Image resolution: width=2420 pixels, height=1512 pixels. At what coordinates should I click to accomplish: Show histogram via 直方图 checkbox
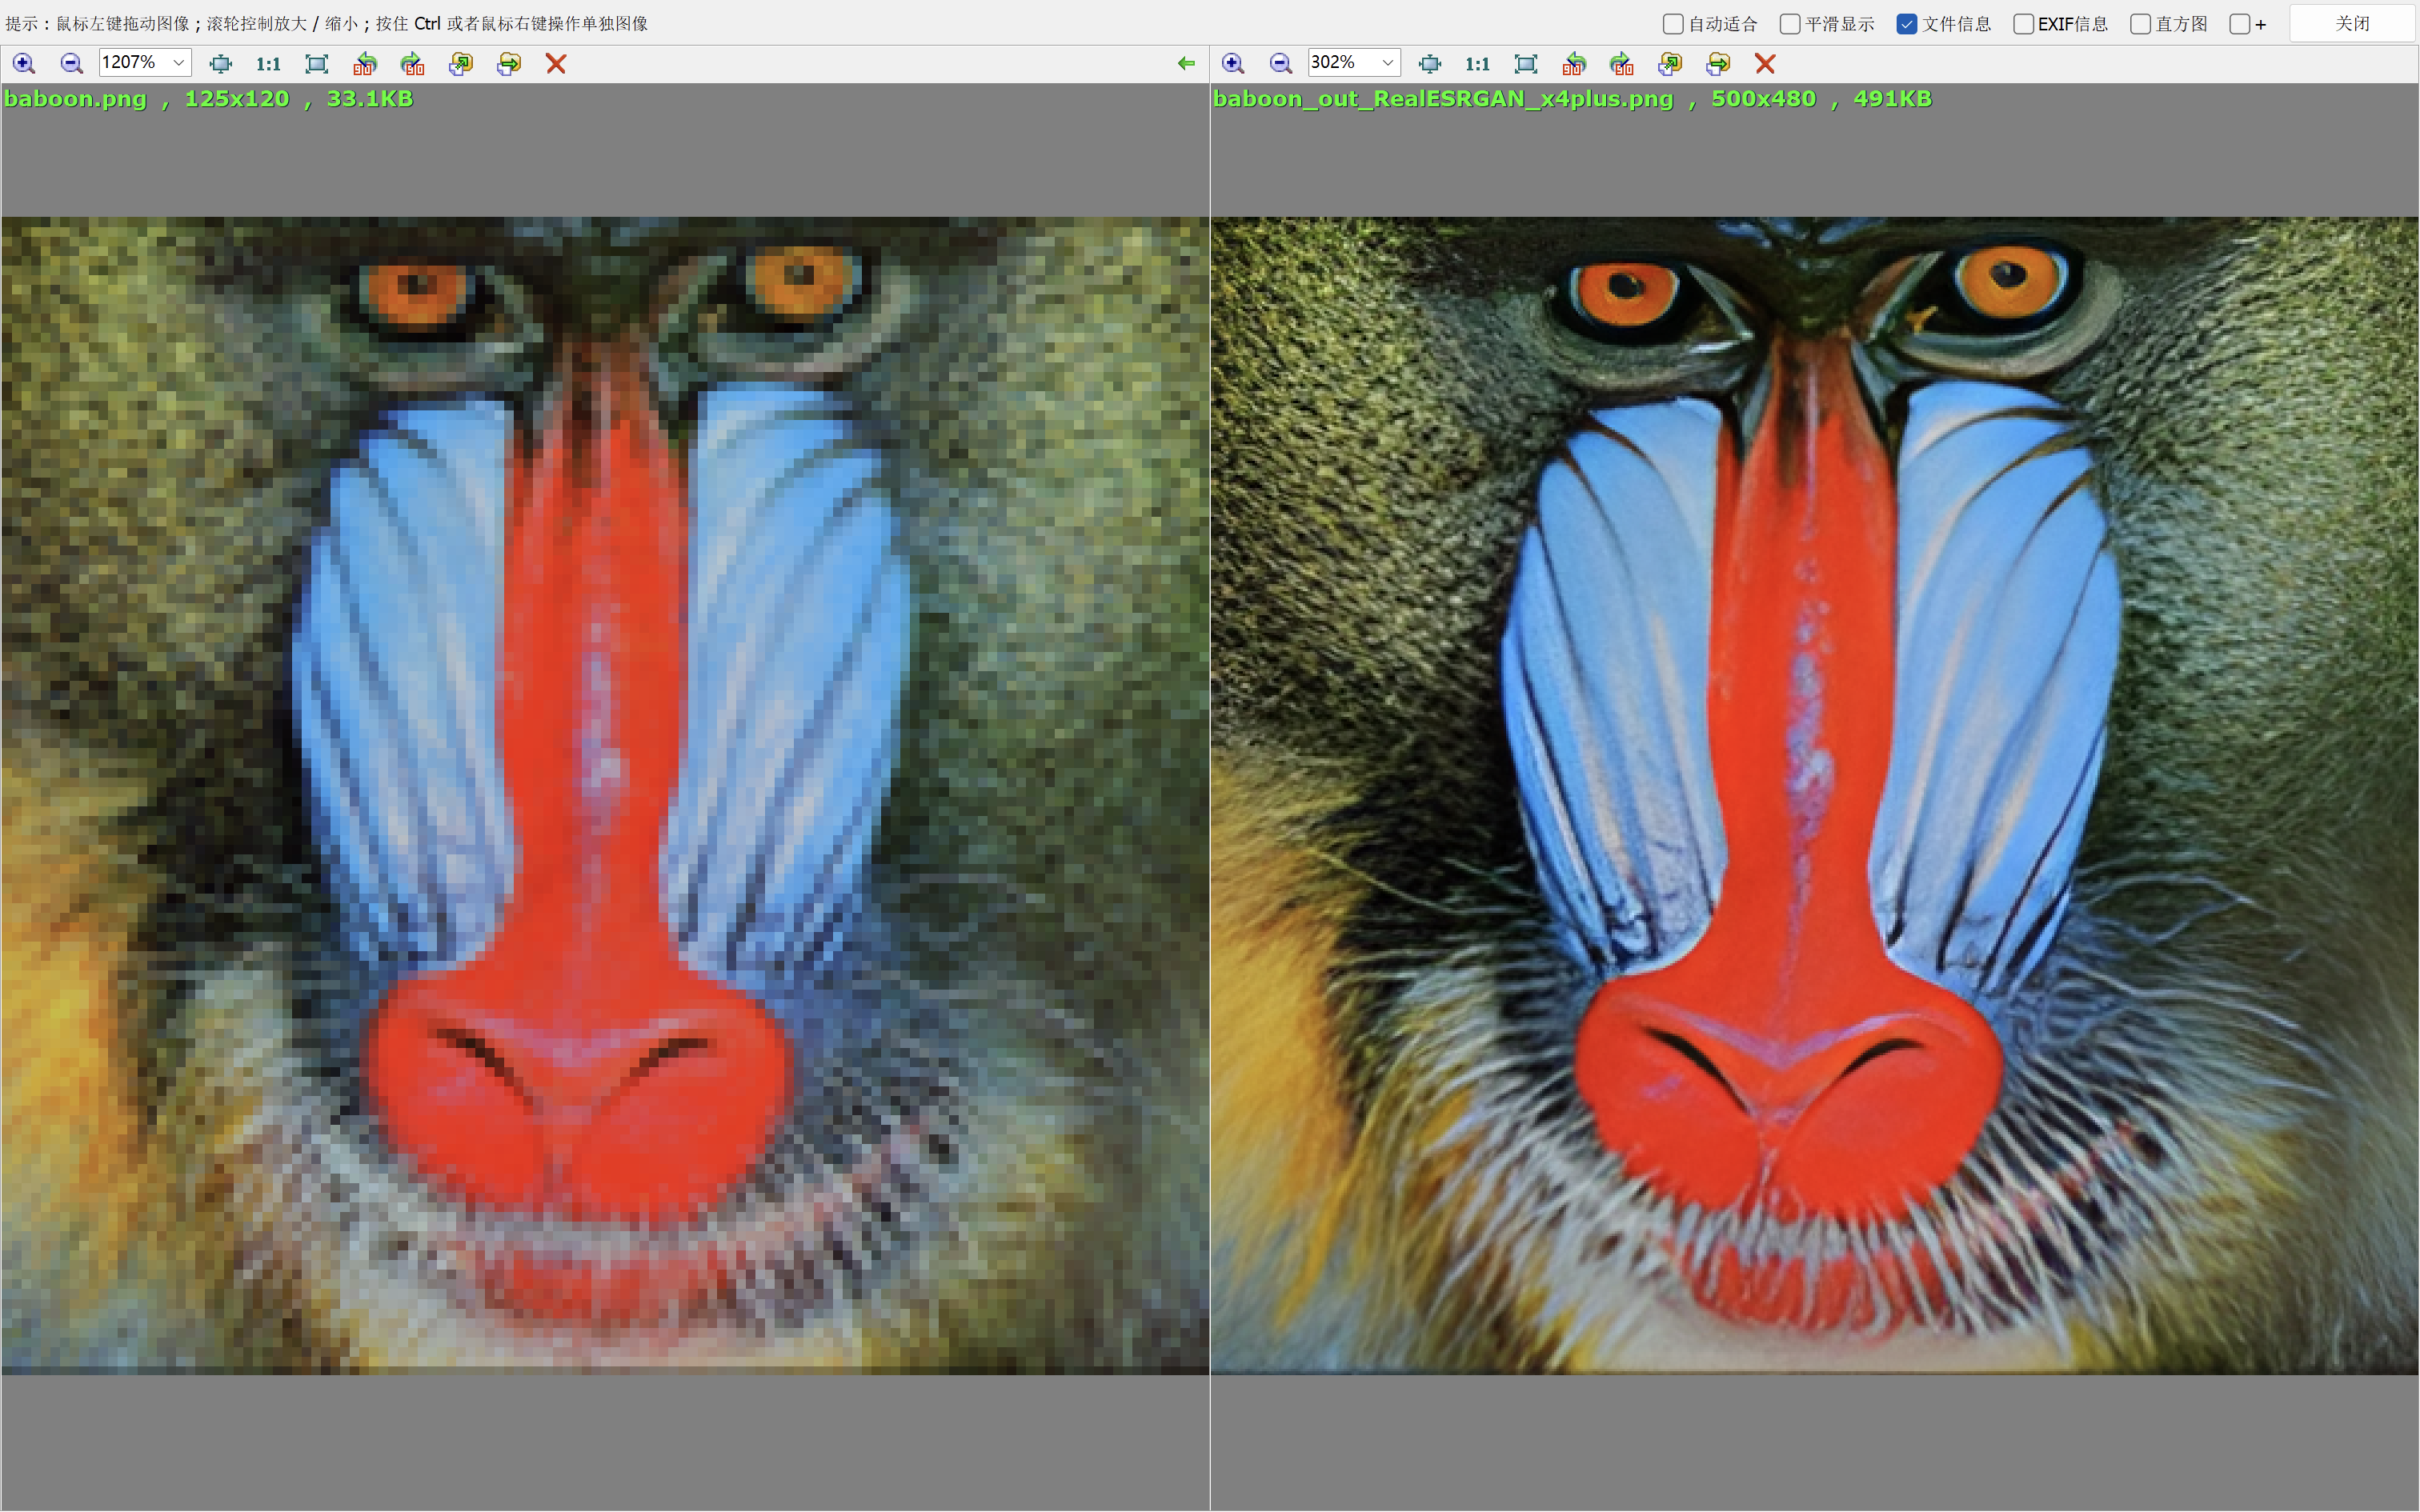[x=2140, y=24]
